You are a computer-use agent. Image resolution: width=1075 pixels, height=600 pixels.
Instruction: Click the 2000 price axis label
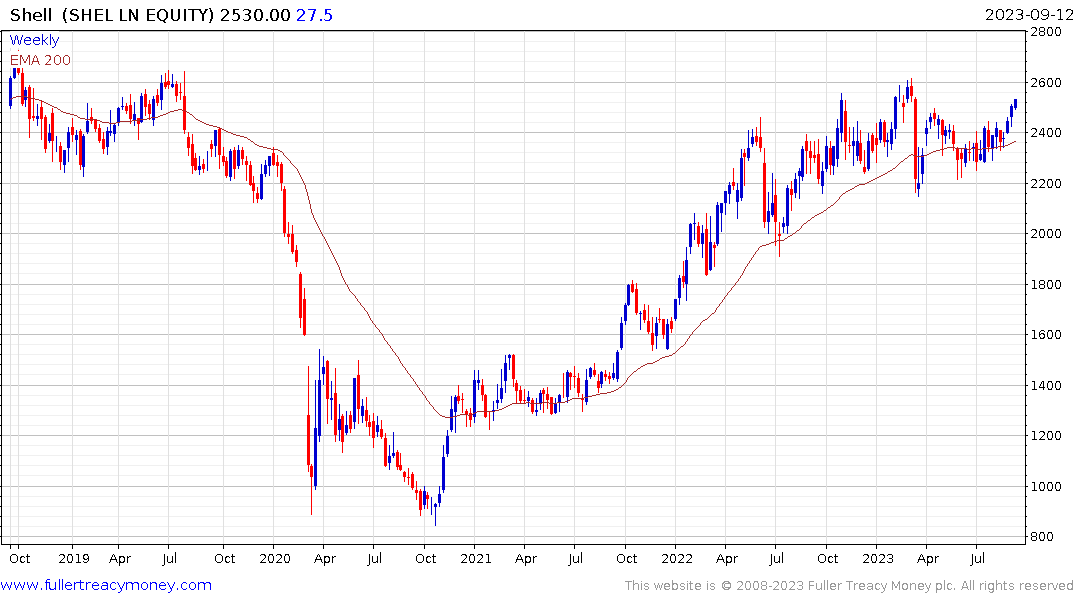point(1046,234)
